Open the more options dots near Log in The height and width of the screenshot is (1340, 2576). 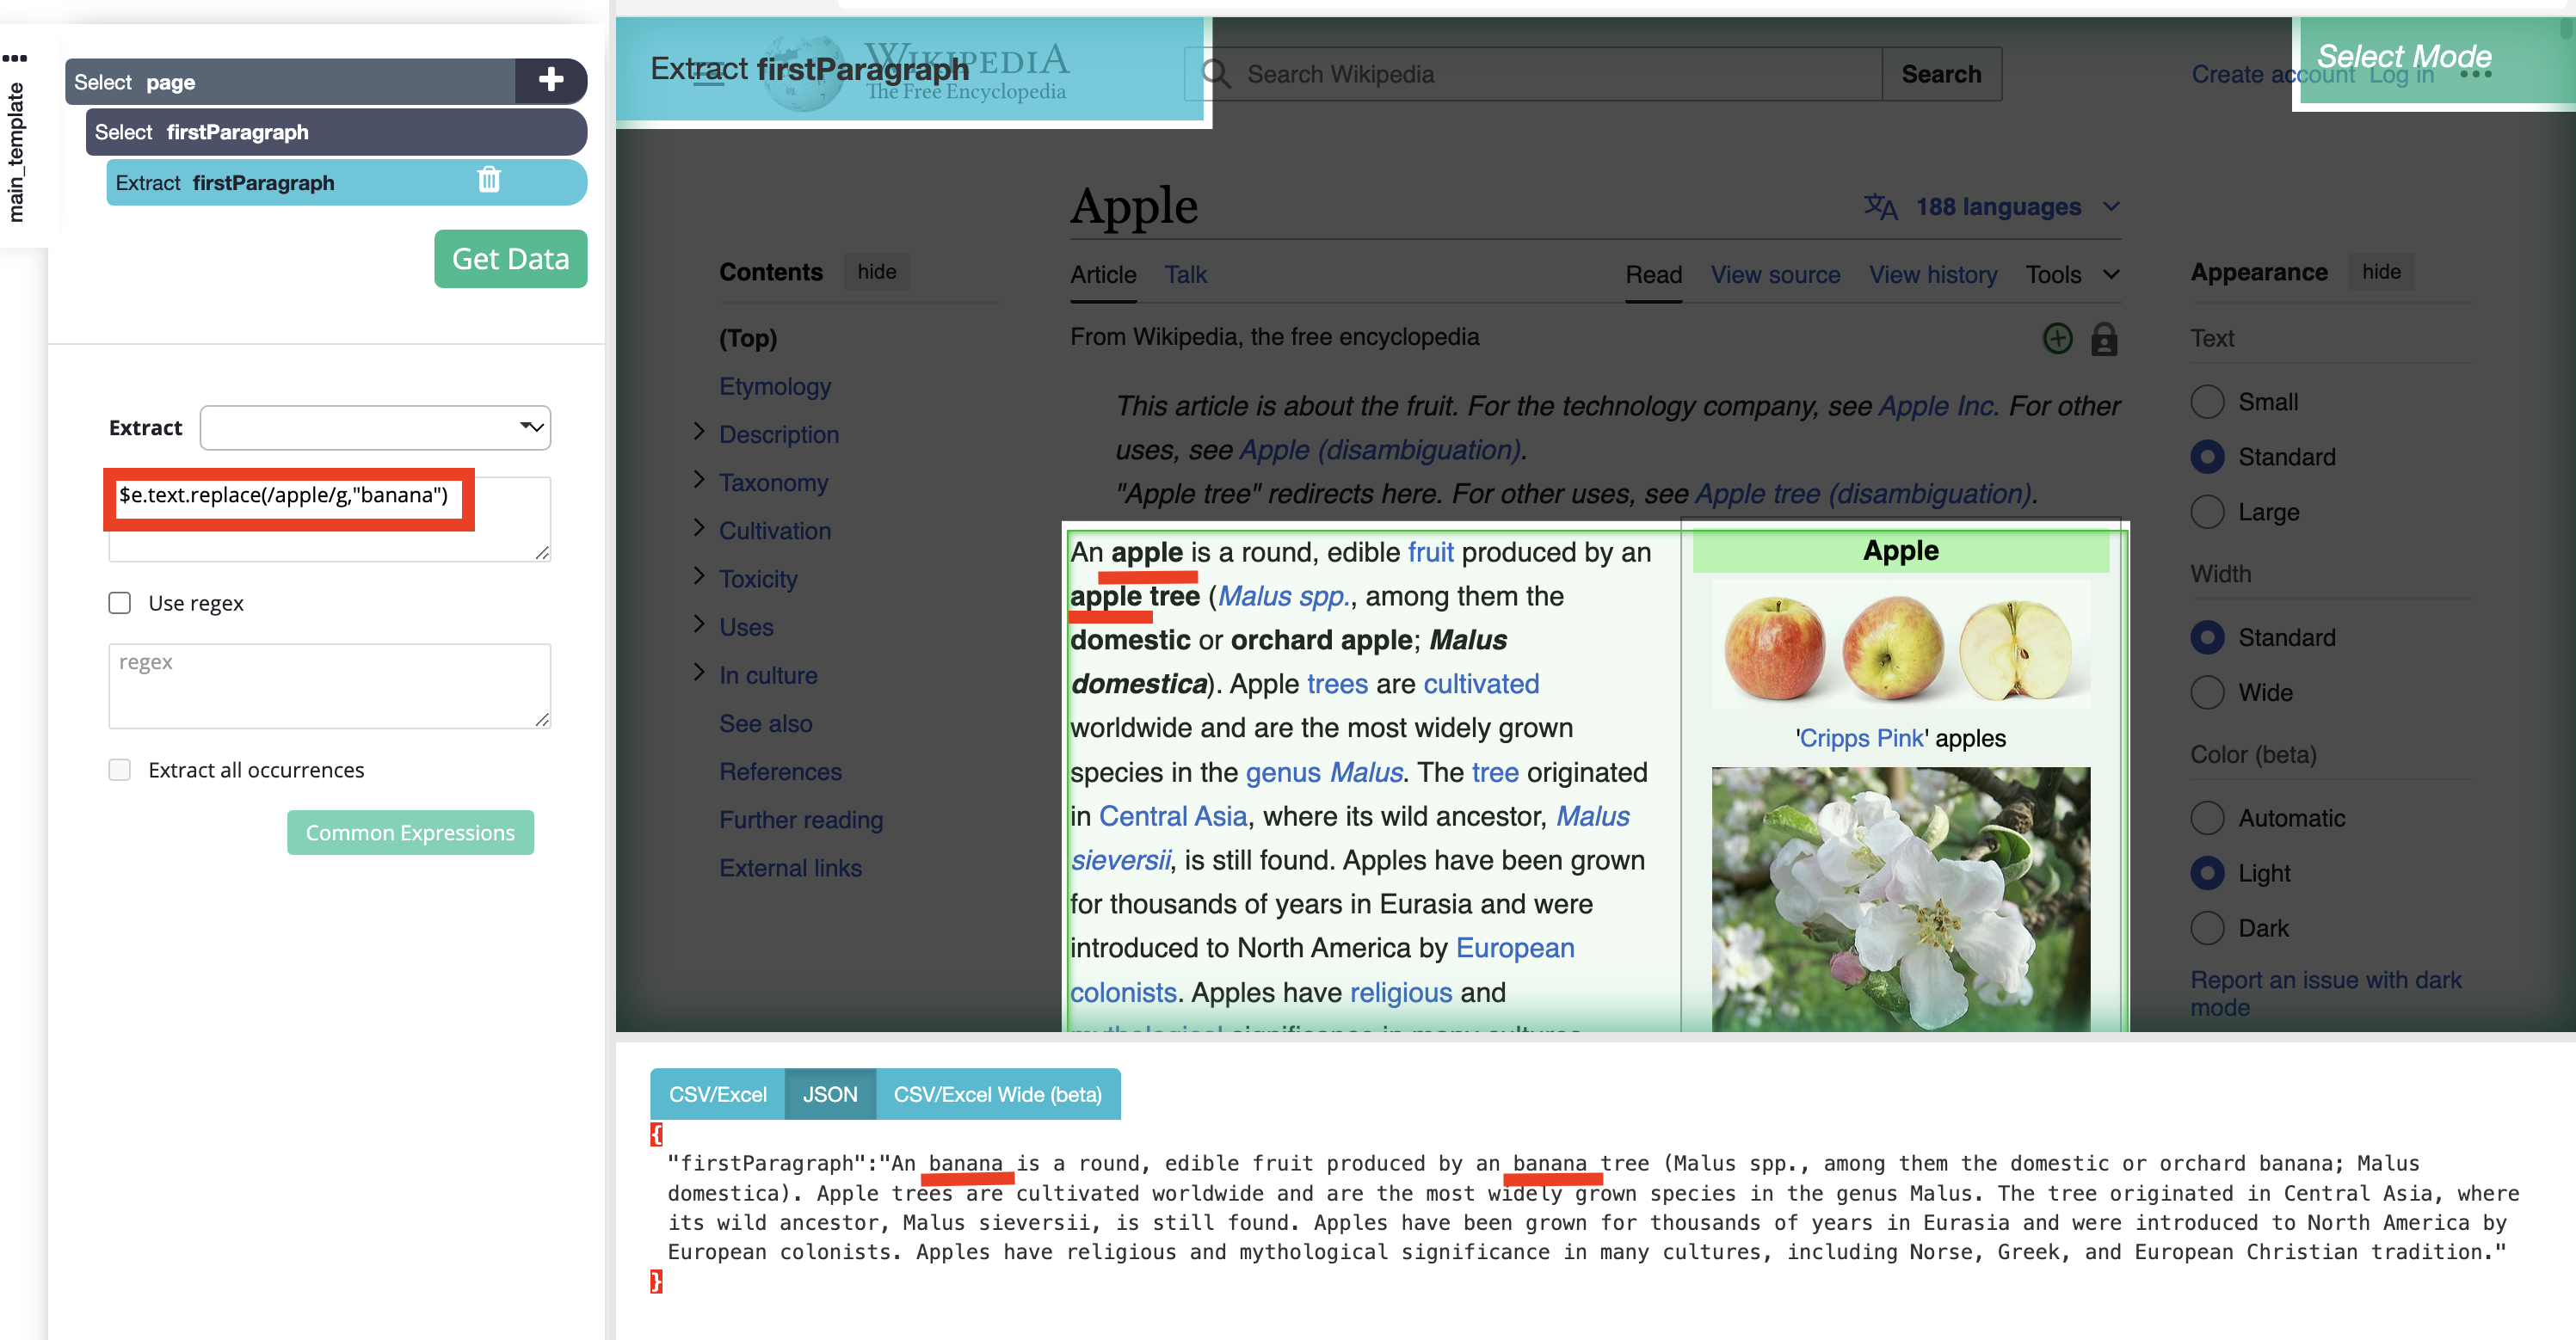[2476, 74]
